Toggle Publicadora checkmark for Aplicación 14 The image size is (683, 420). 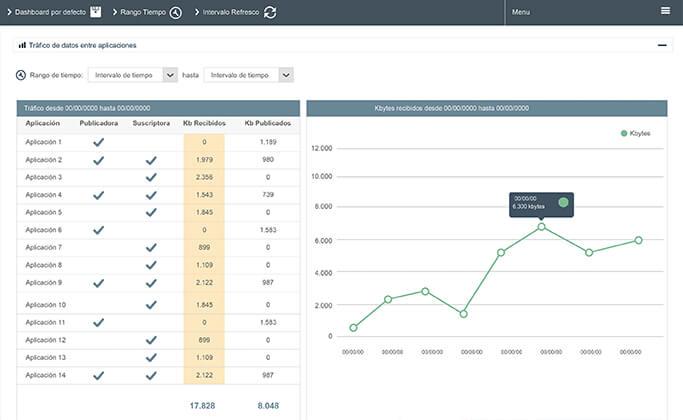click(x=98, y=375)
